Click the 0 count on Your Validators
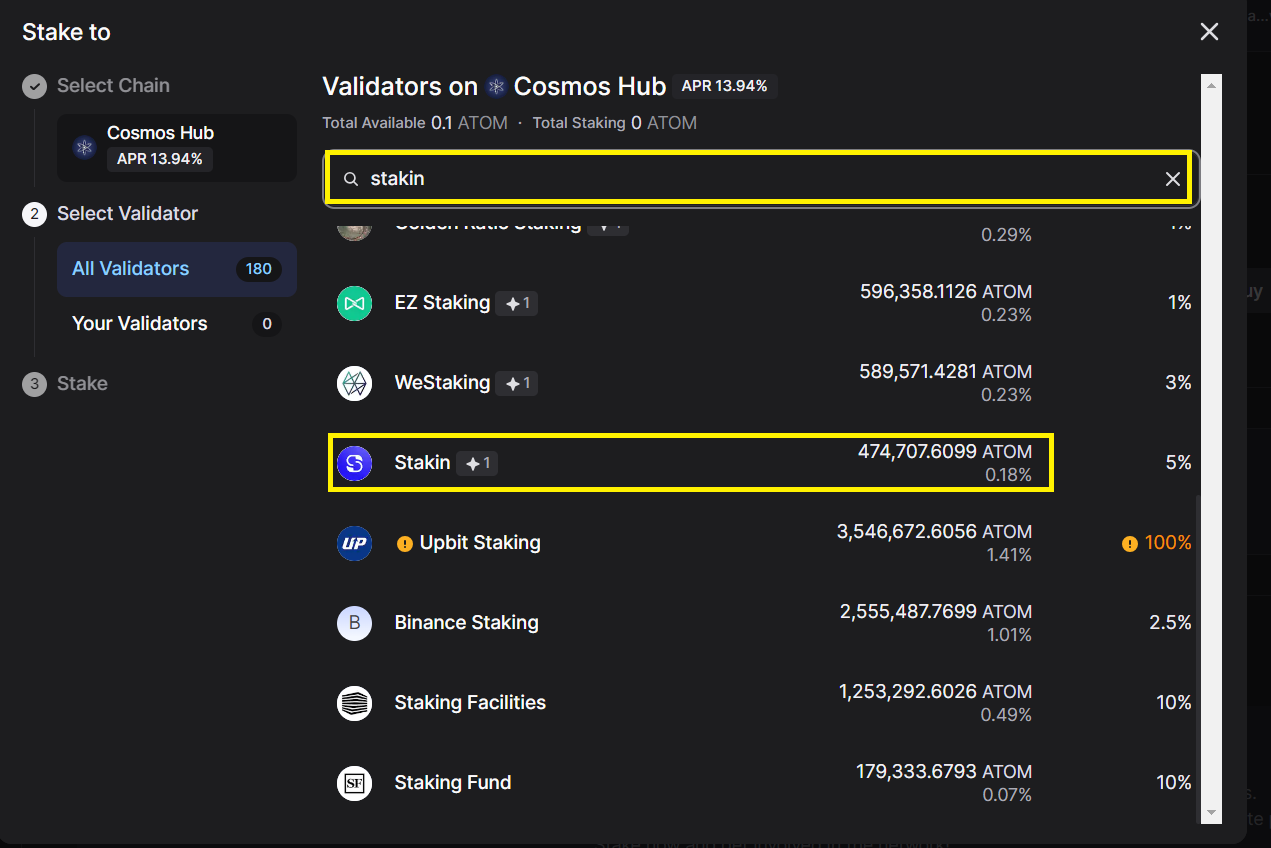 [266, 324]
